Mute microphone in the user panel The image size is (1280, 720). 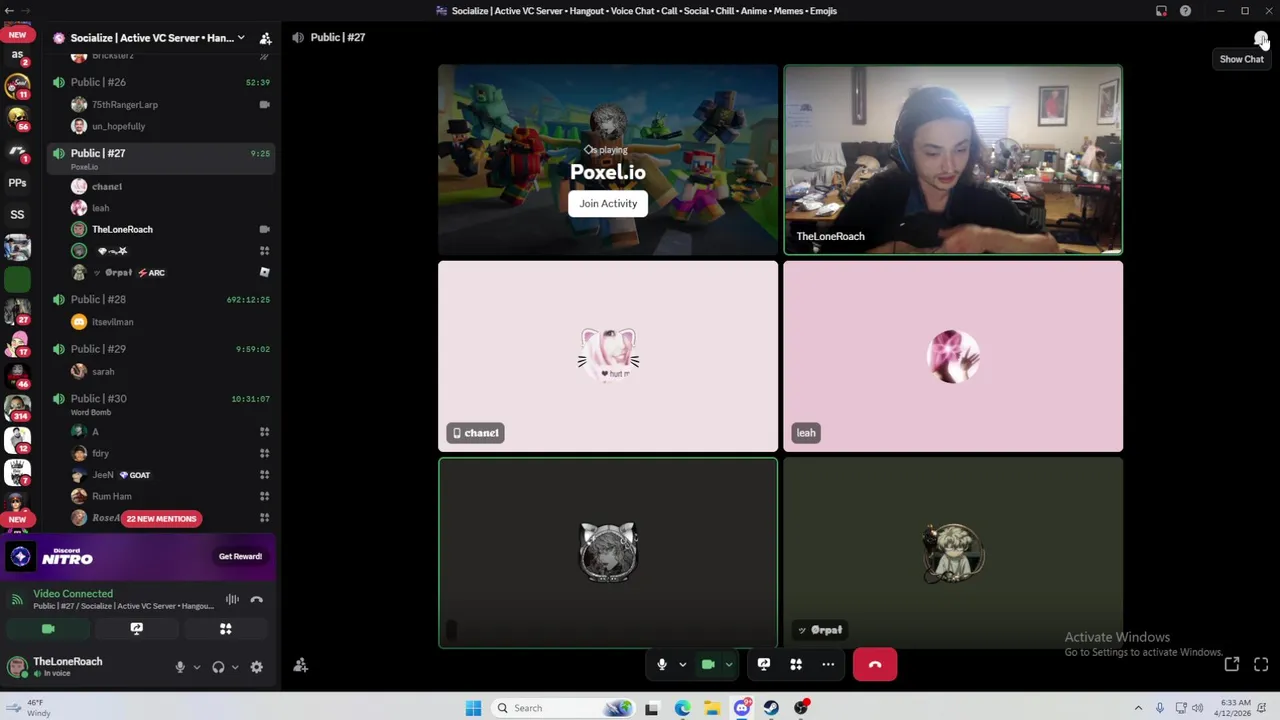pos(180,667)
